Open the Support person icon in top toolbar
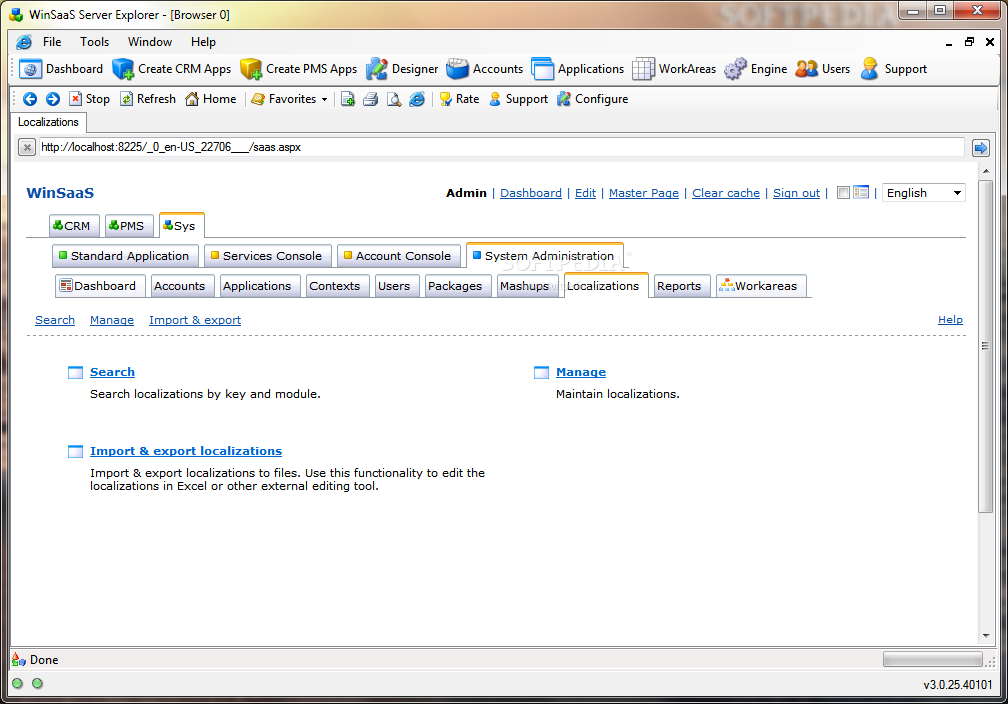 coord(869,69)
